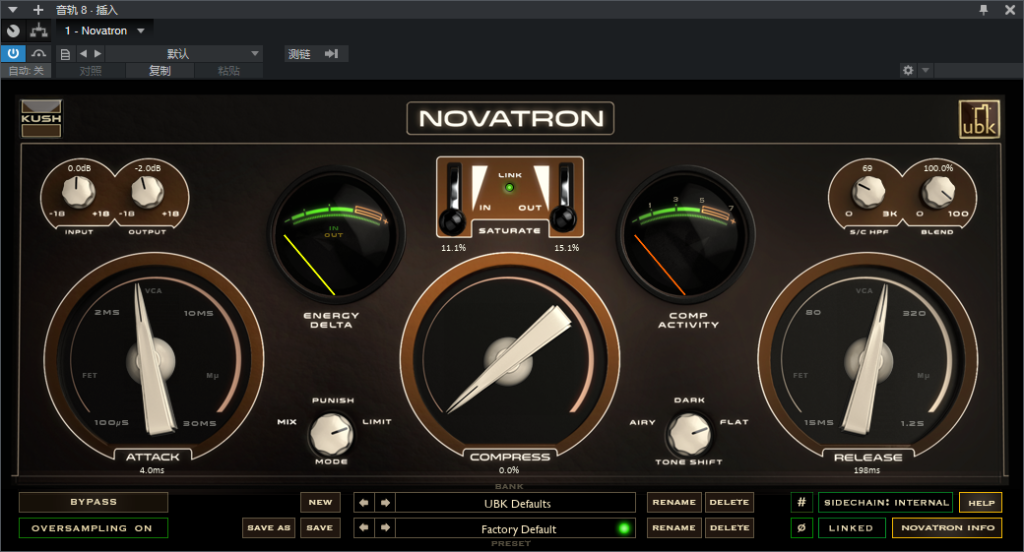
Task: Click the large COMPRESS dial
Action: point(509,359)
